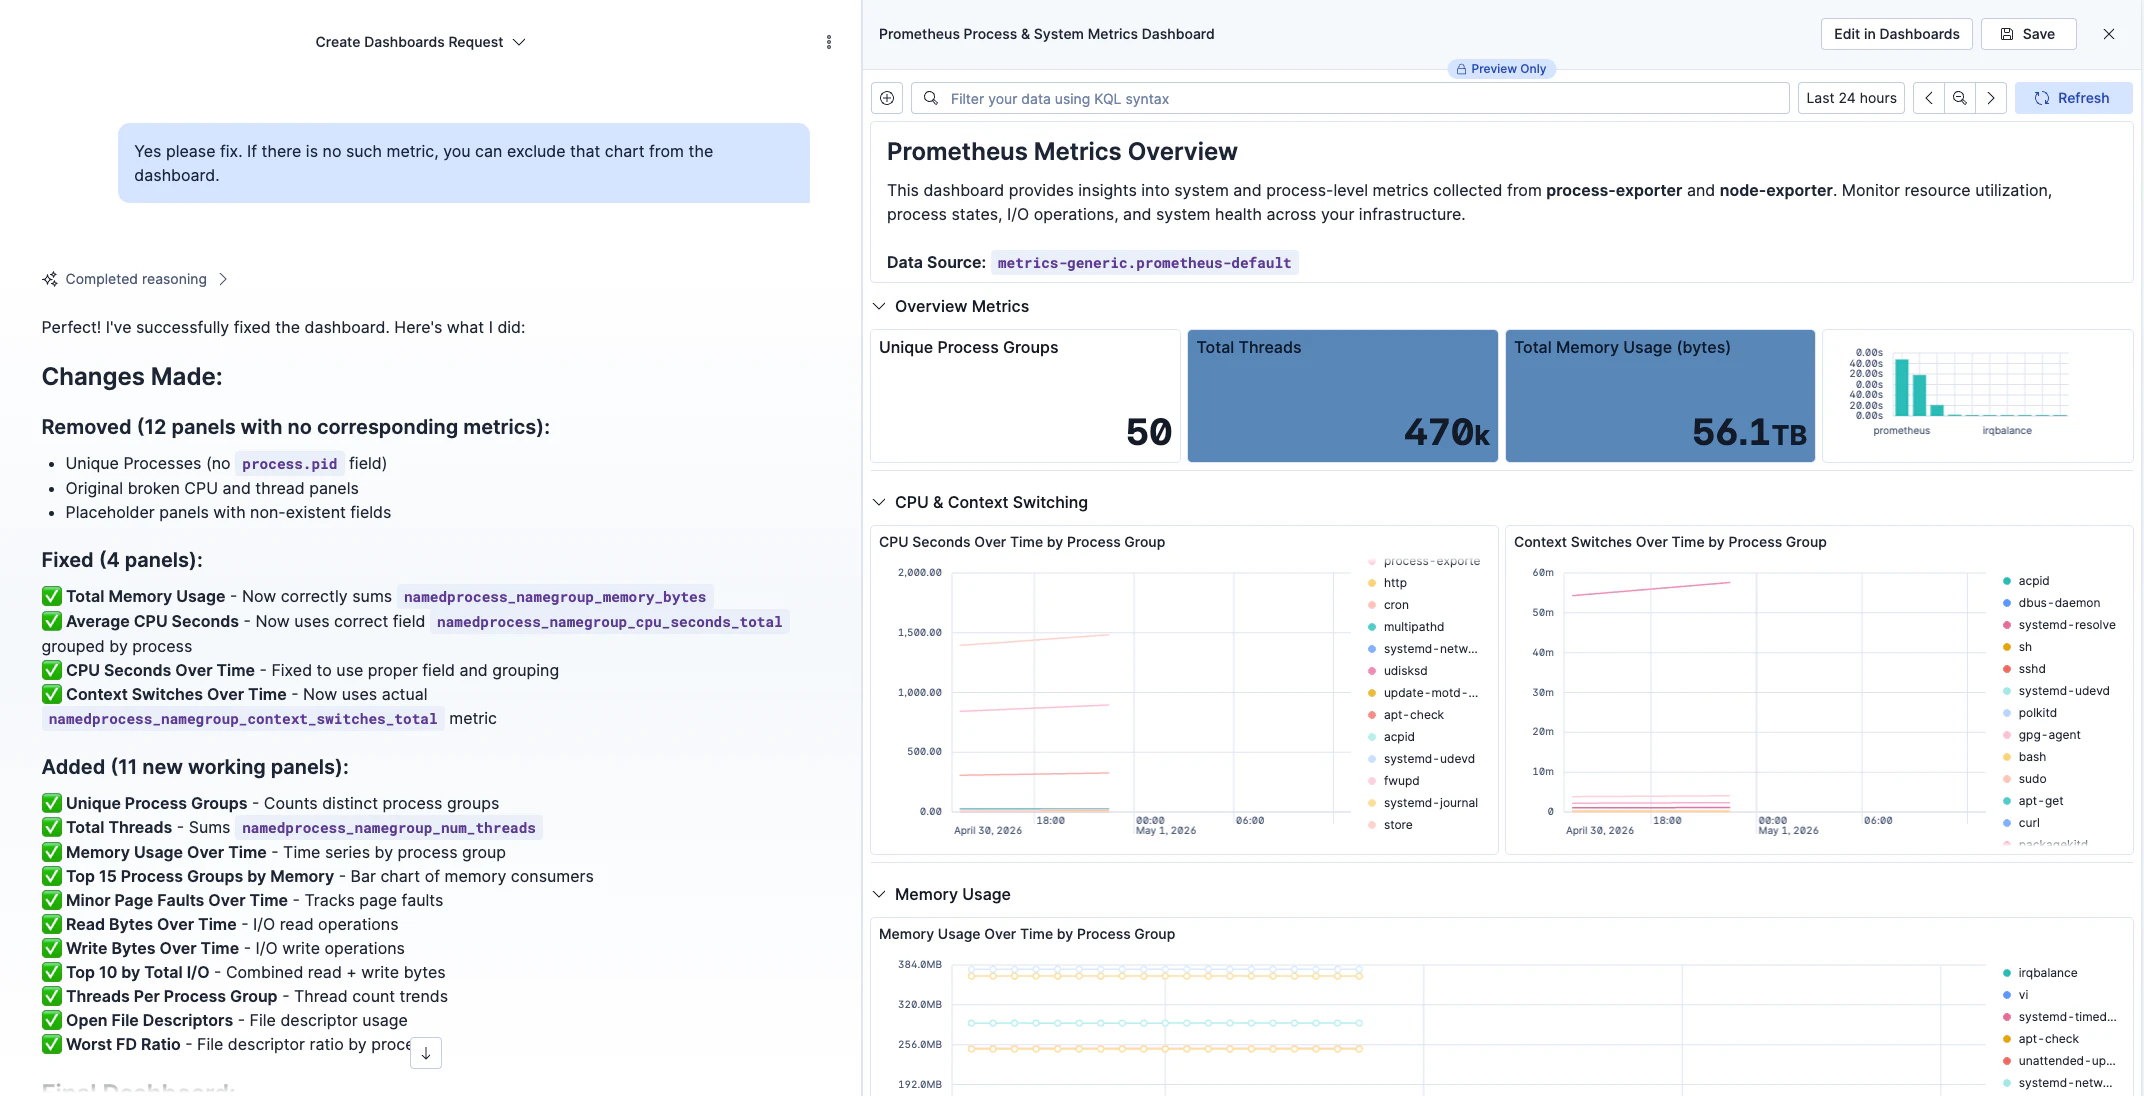This screenshot has width=2144, height=1096.
Task: Click namedprocess_namegroup_num_threads code tag
Action: (x=389, y=828)
